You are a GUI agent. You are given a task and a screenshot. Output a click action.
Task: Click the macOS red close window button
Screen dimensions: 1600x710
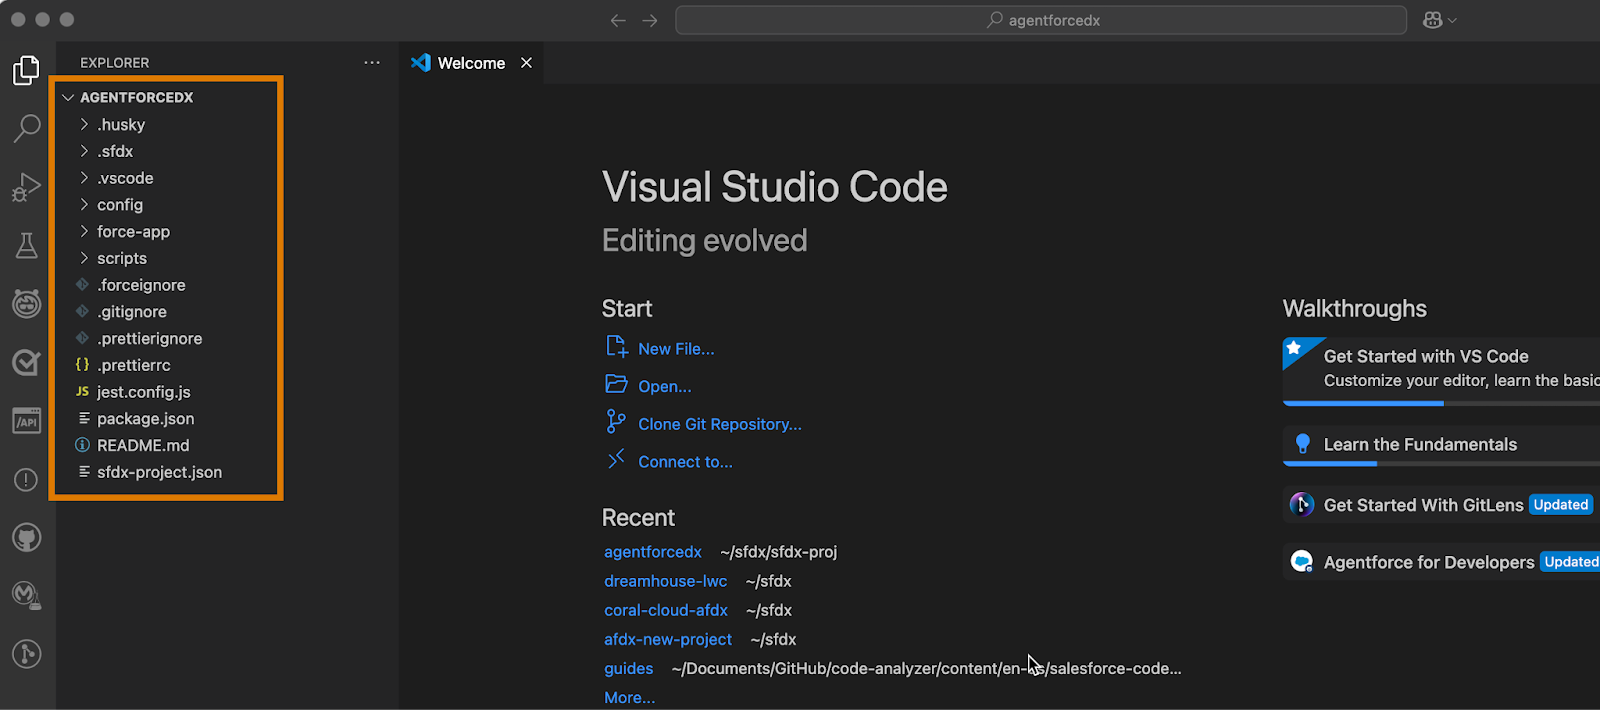pos(18,19)
